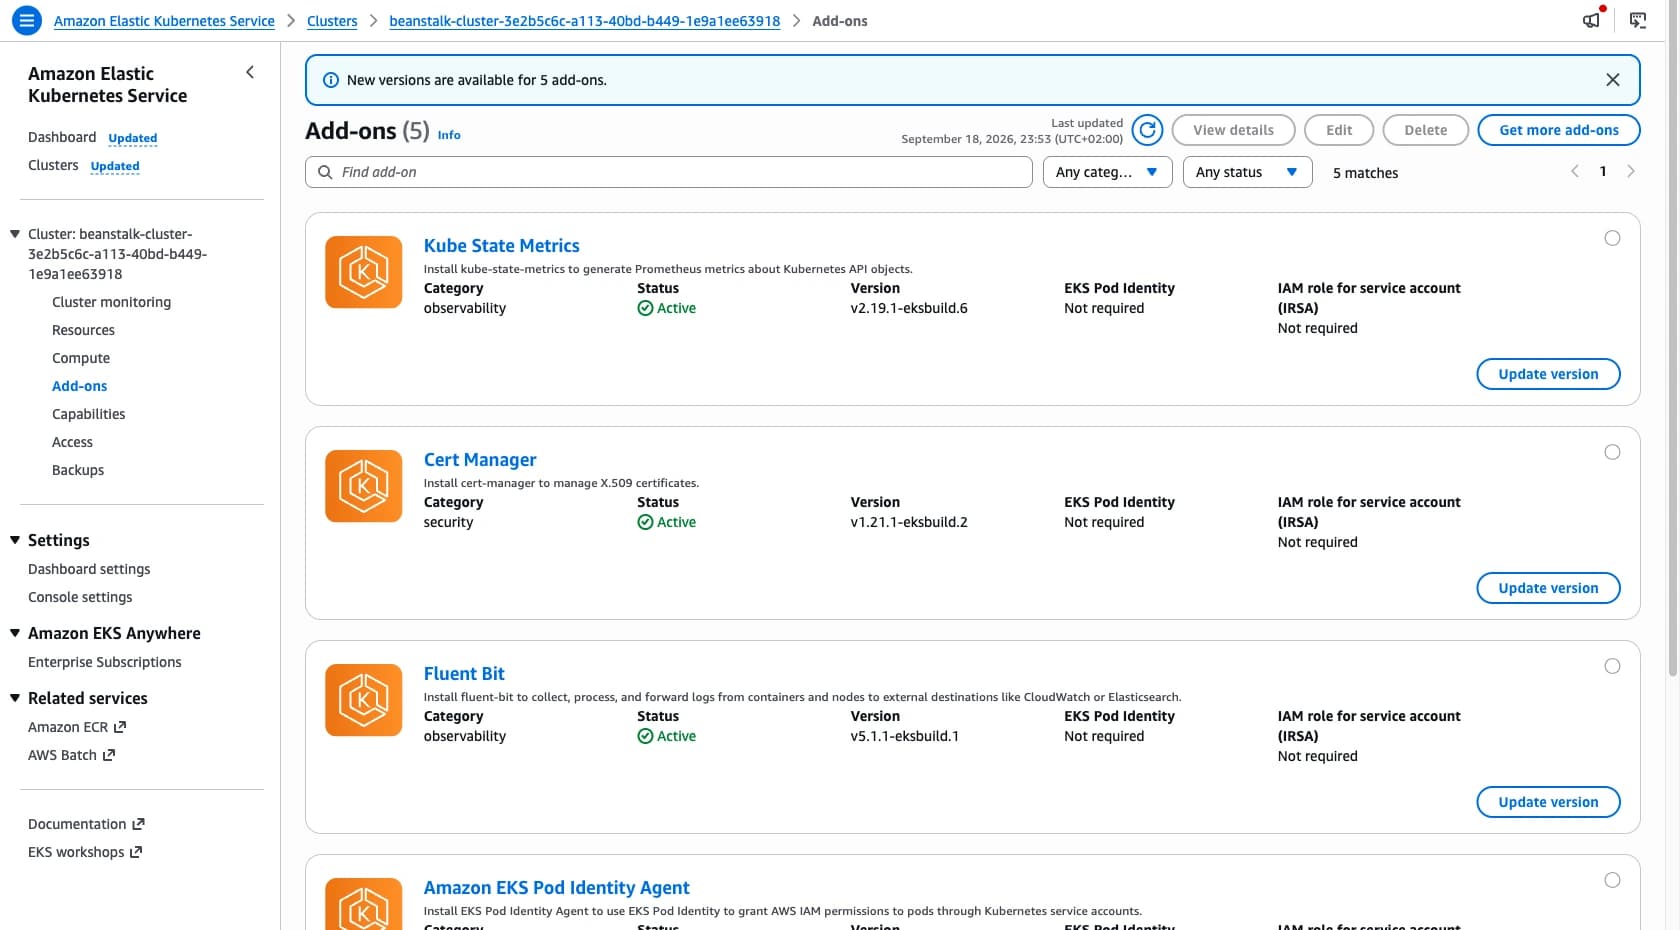Open Add-ons in sidebar

click(79, 386)
